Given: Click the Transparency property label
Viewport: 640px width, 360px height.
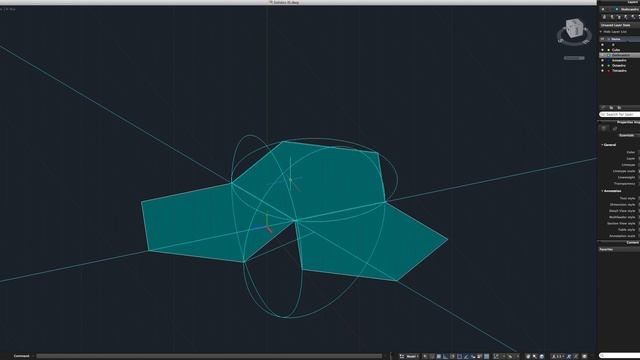Looking at the screenshot, I should (x=624, y=184).
